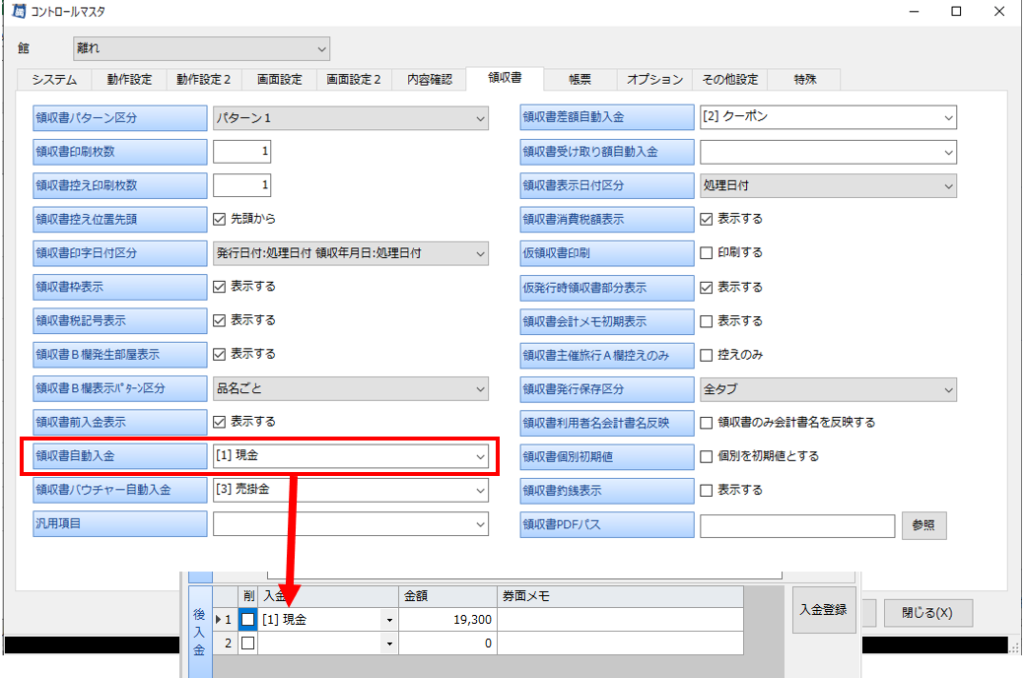The width and height of the screenshot is (1024, 678).
Task: Expand the 領収書パターン区分 dropdown
Action: tap(350, 118)
